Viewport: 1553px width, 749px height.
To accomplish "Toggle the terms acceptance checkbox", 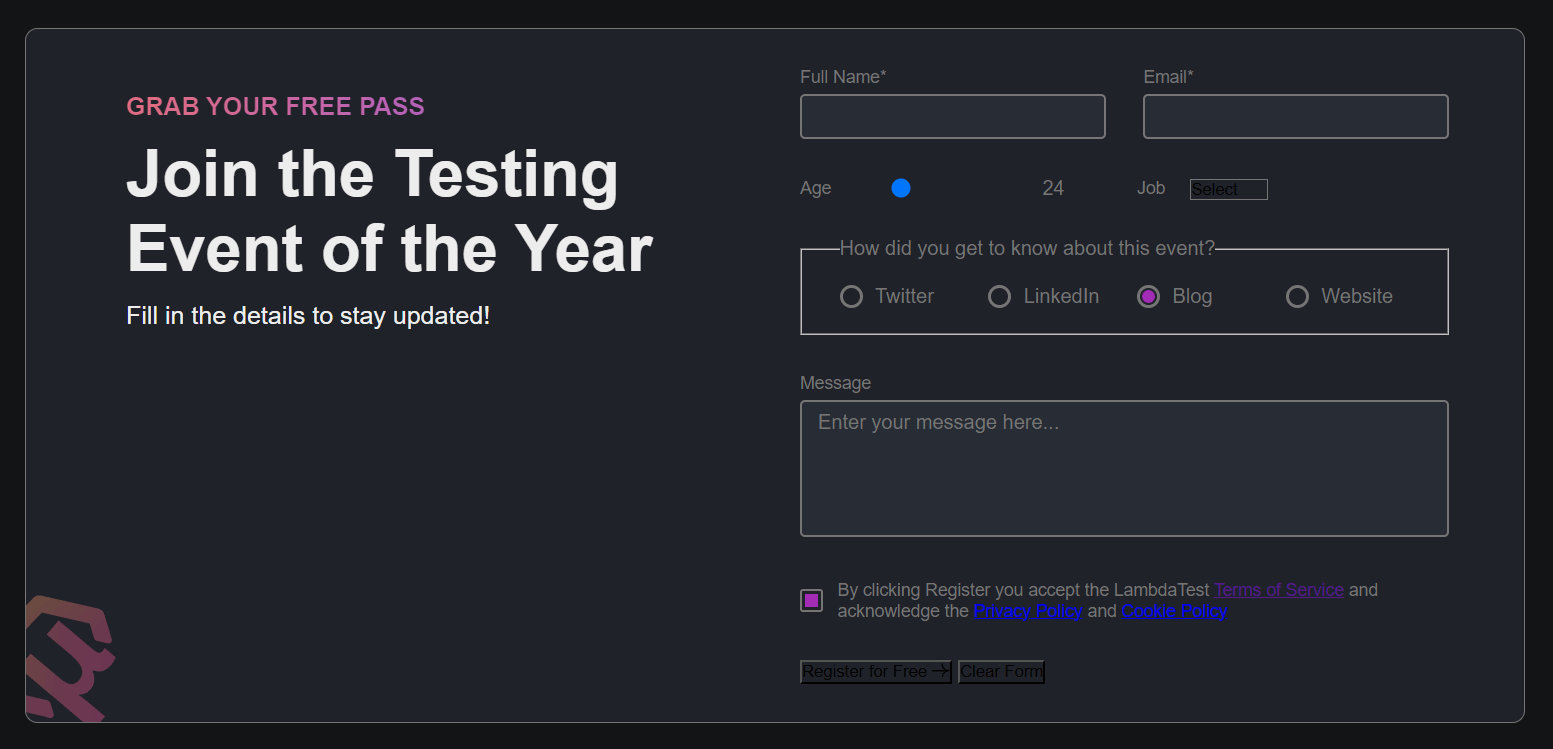I will point(811,601).
